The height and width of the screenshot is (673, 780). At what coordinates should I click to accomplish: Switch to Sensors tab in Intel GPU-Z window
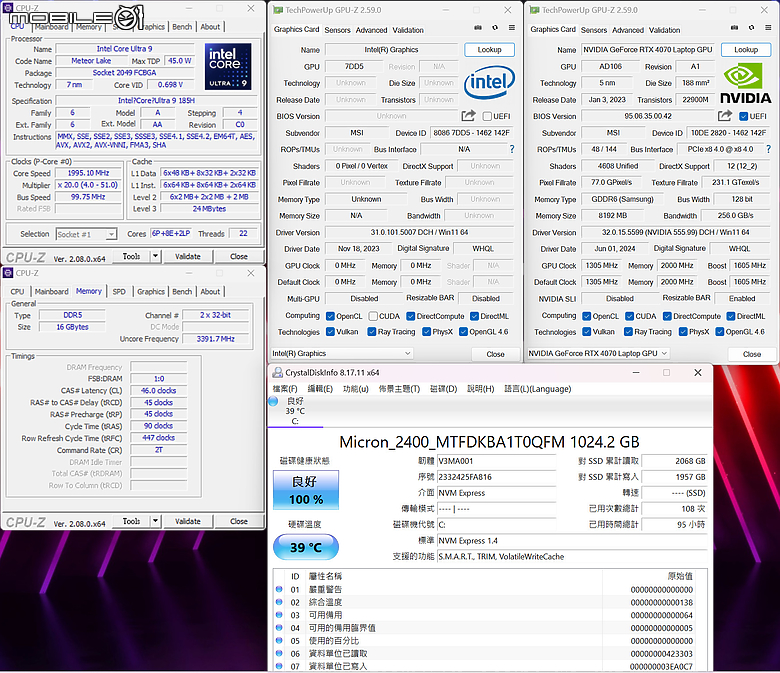coord(337,30)
